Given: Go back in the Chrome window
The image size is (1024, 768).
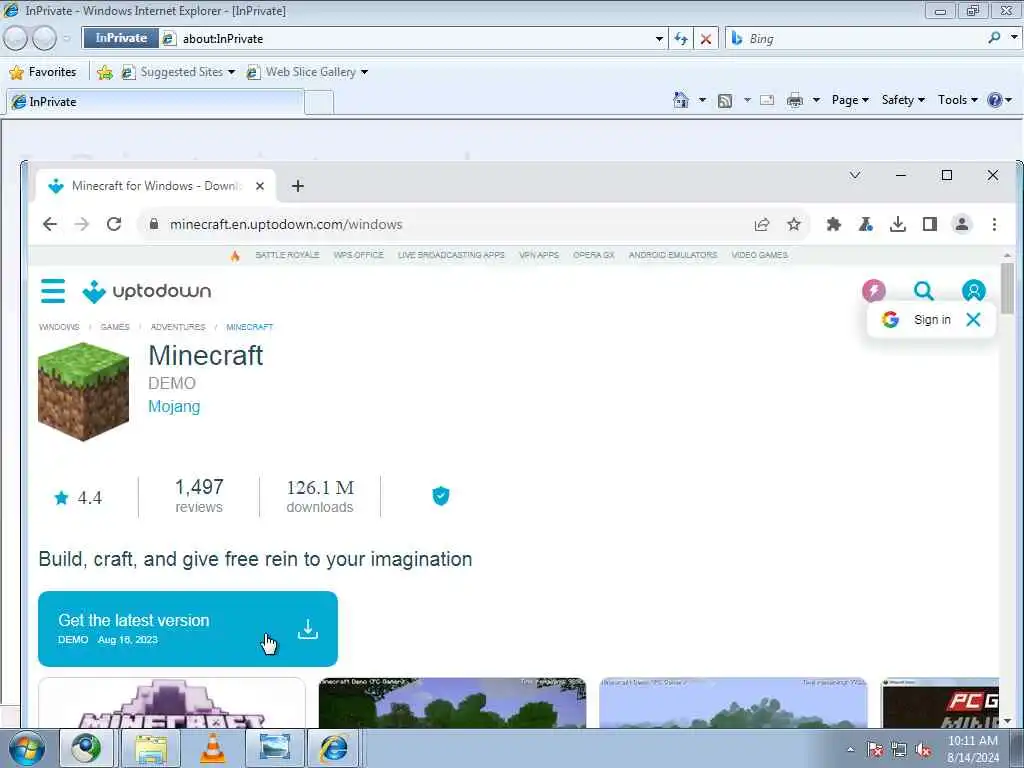Looking at the screenshot, I should tap(50, 224).
